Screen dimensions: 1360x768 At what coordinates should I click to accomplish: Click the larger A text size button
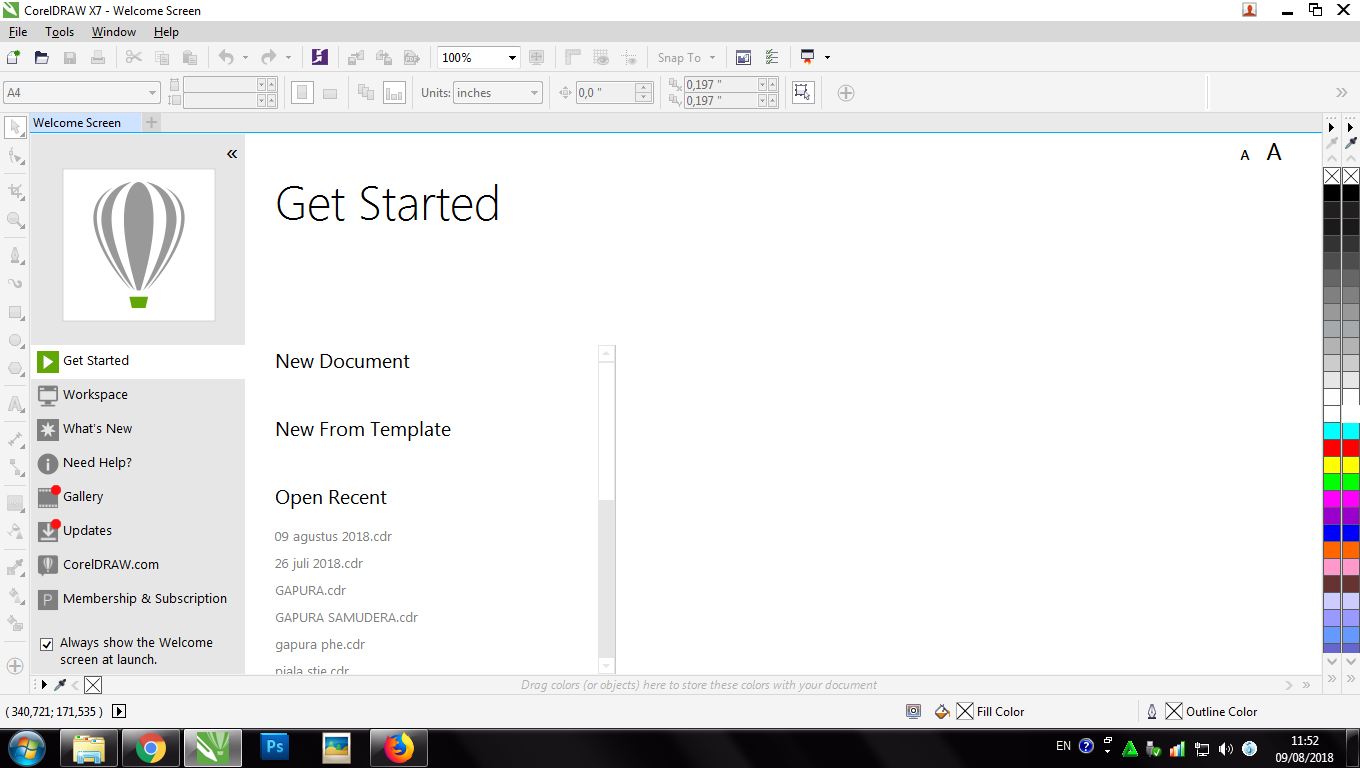pos(1274,152)
